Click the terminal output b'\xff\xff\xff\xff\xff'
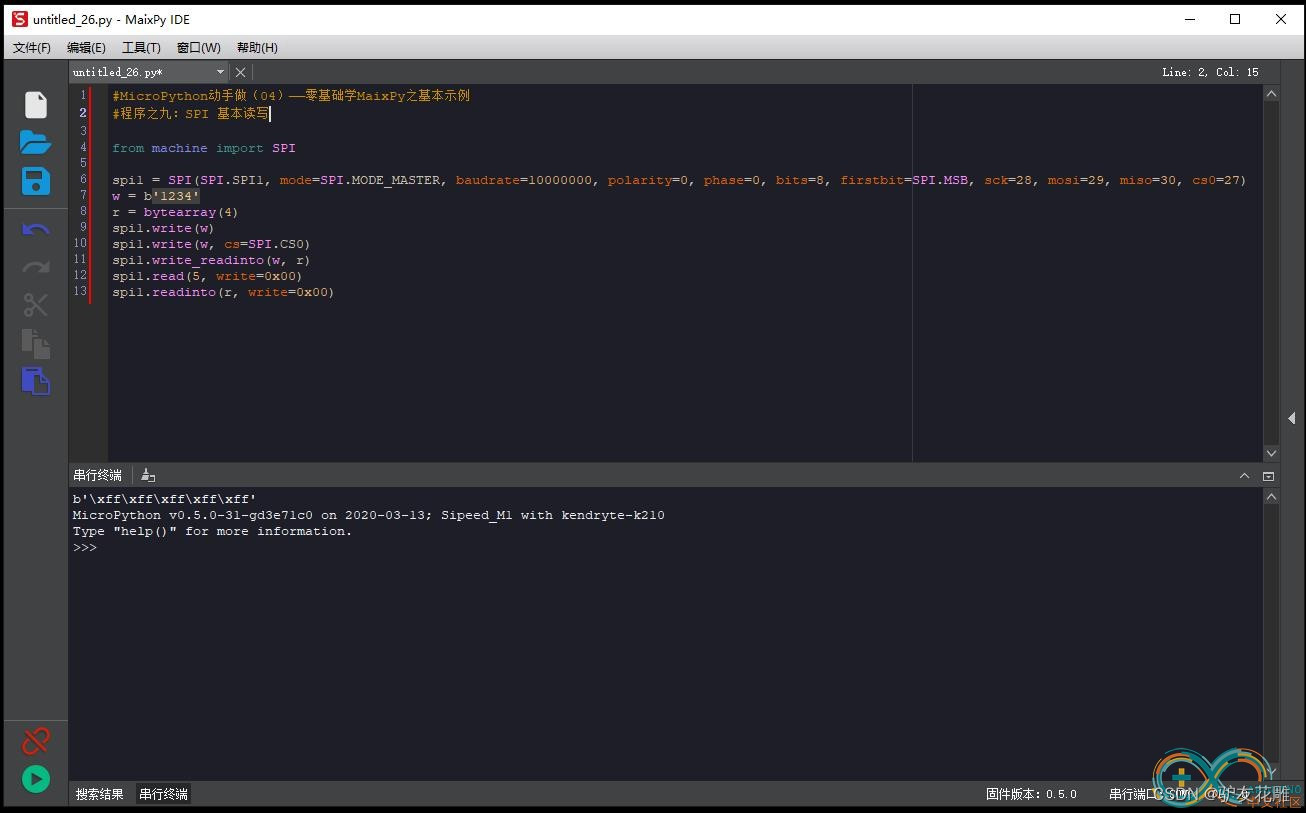1306x813 pixels. click(164, 499)
